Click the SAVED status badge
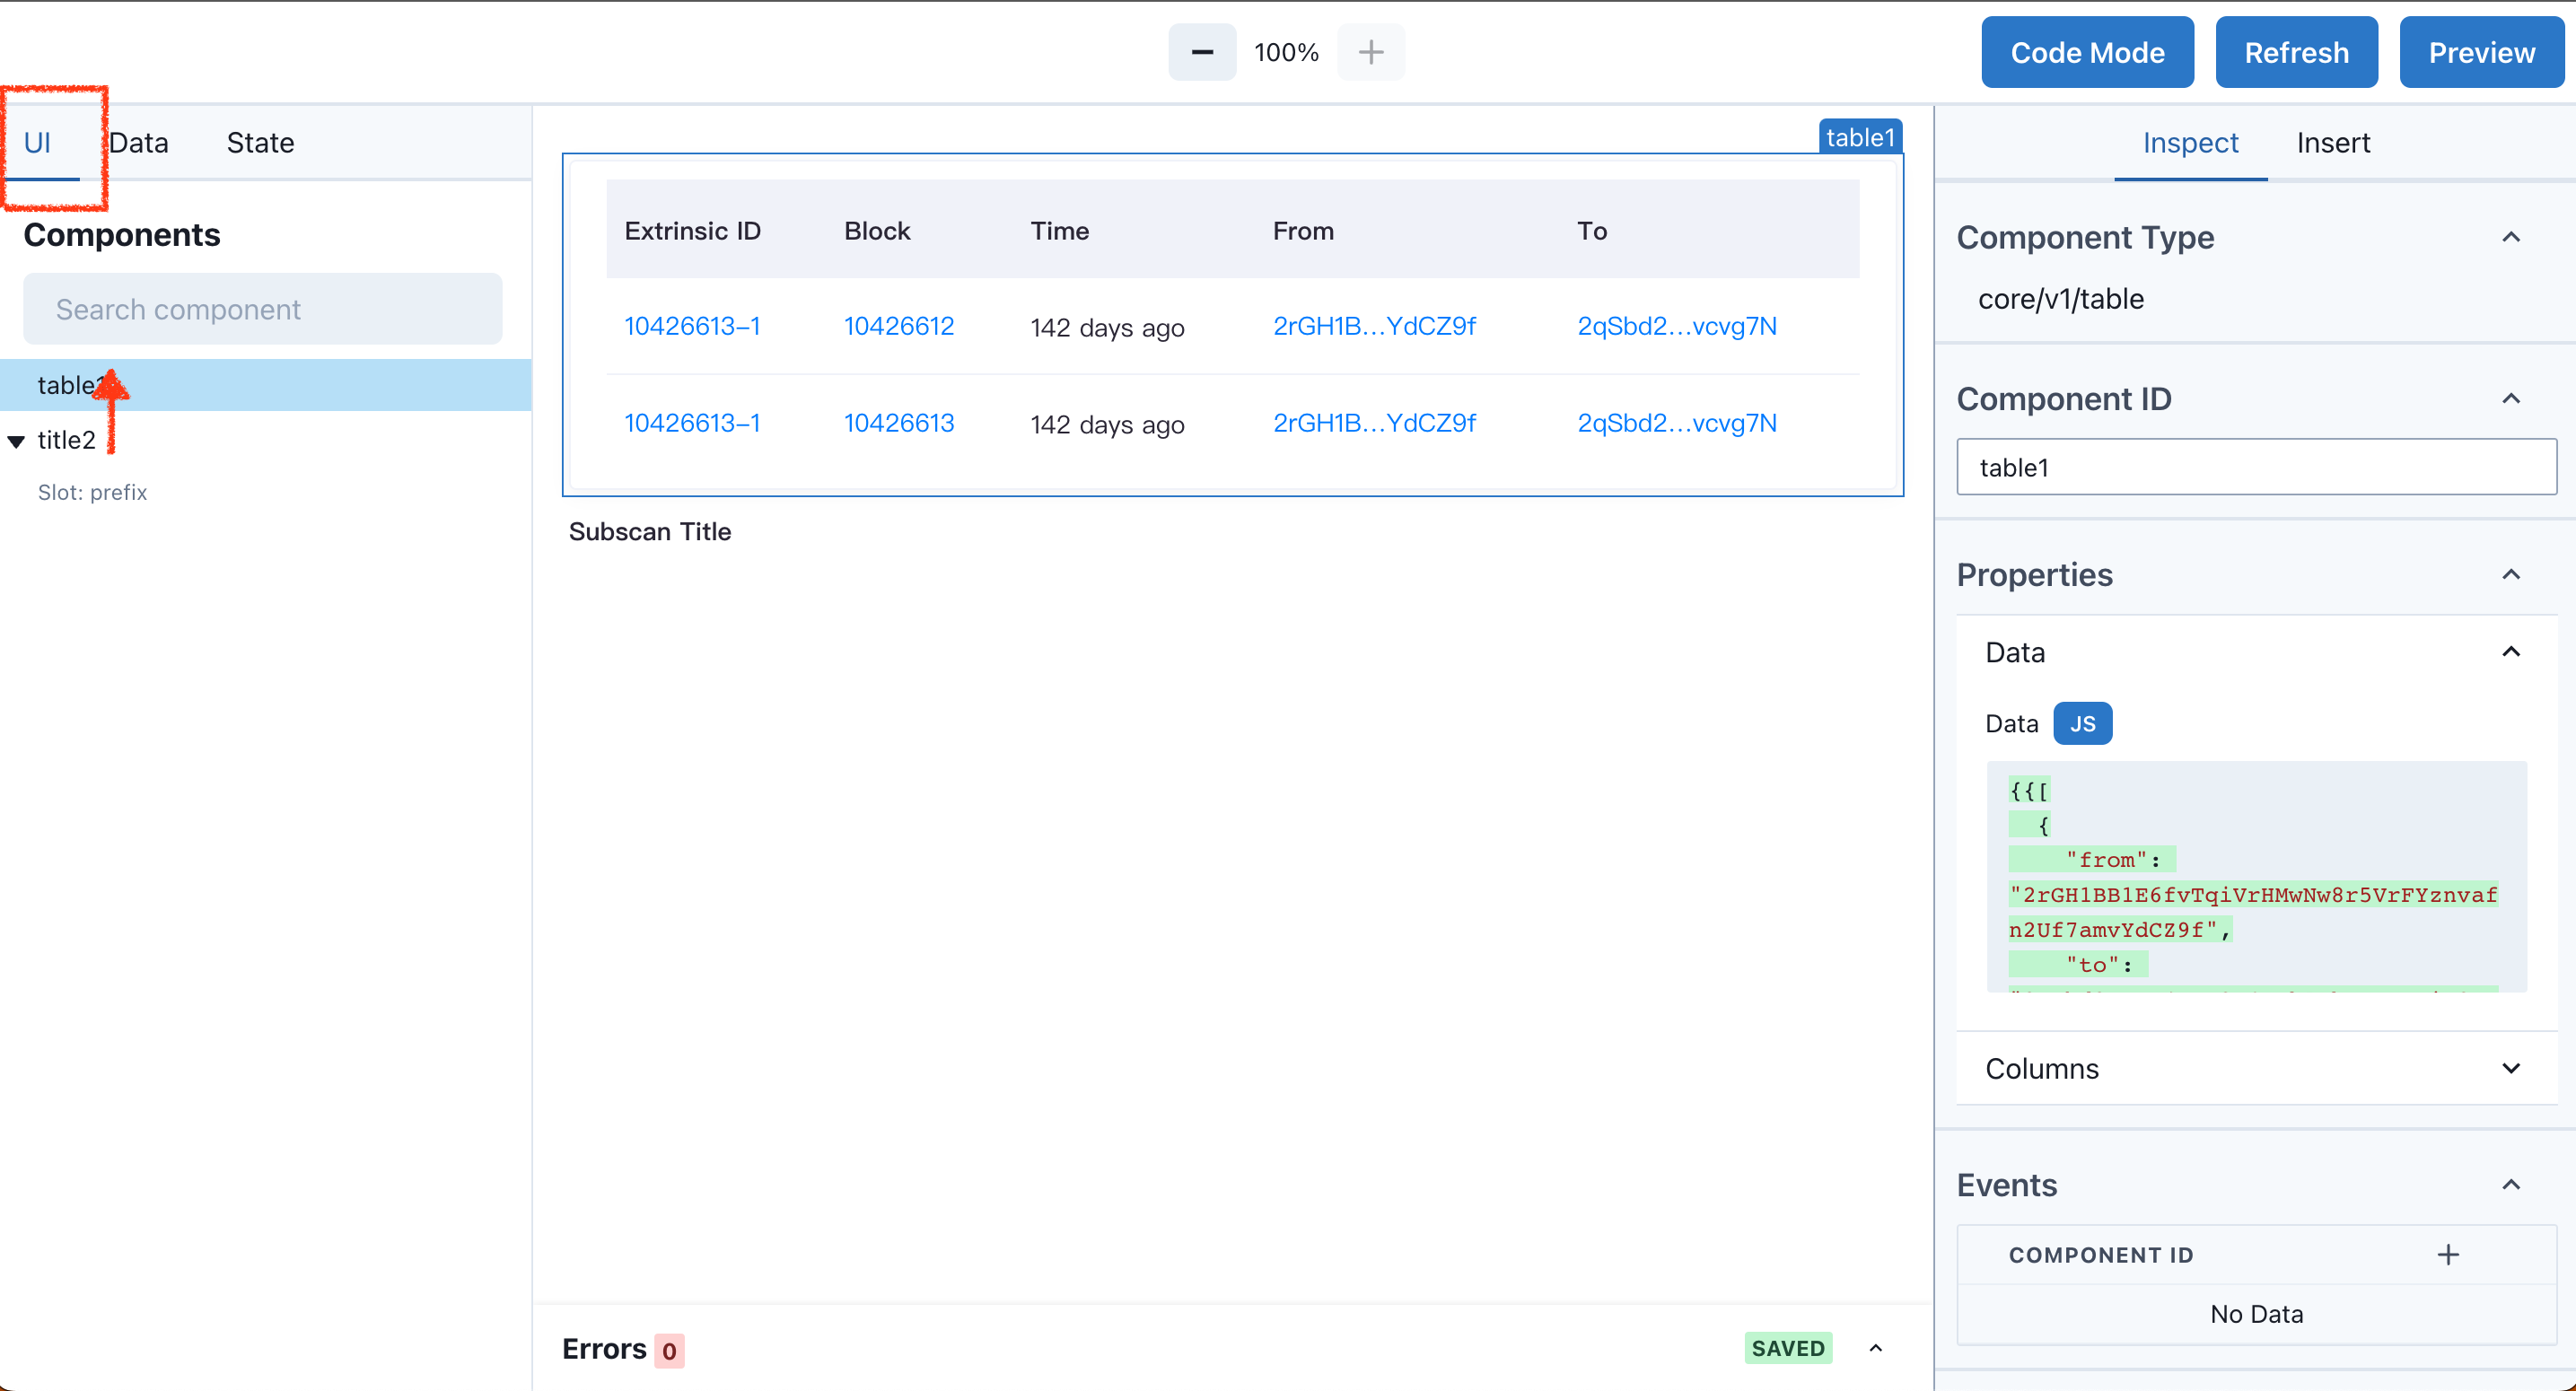This screenshot has width=2576, height=1391. coord(1788,1348)
